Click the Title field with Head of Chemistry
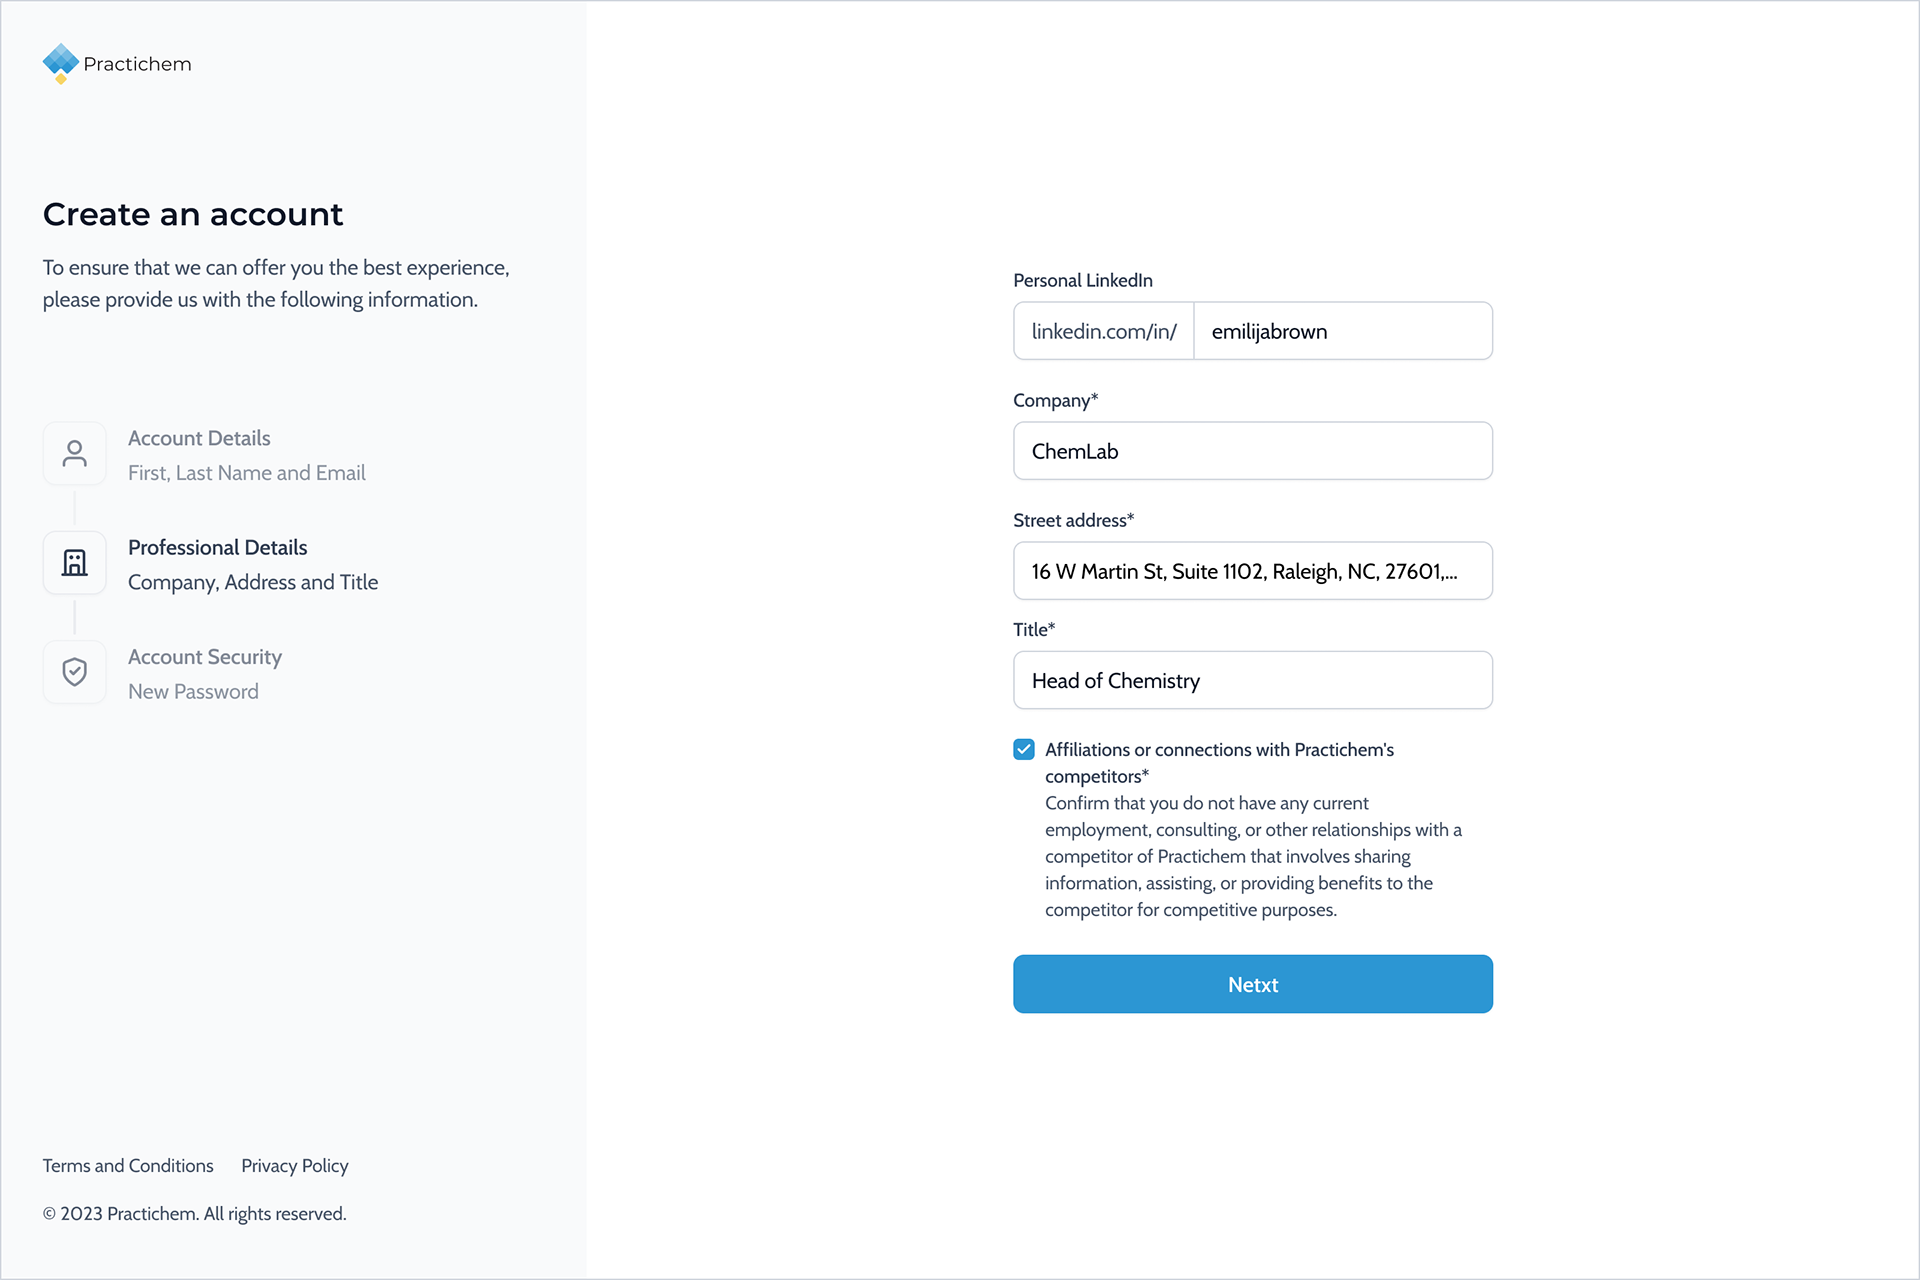This screenshot has width=1920, height=1280. 1253,681
